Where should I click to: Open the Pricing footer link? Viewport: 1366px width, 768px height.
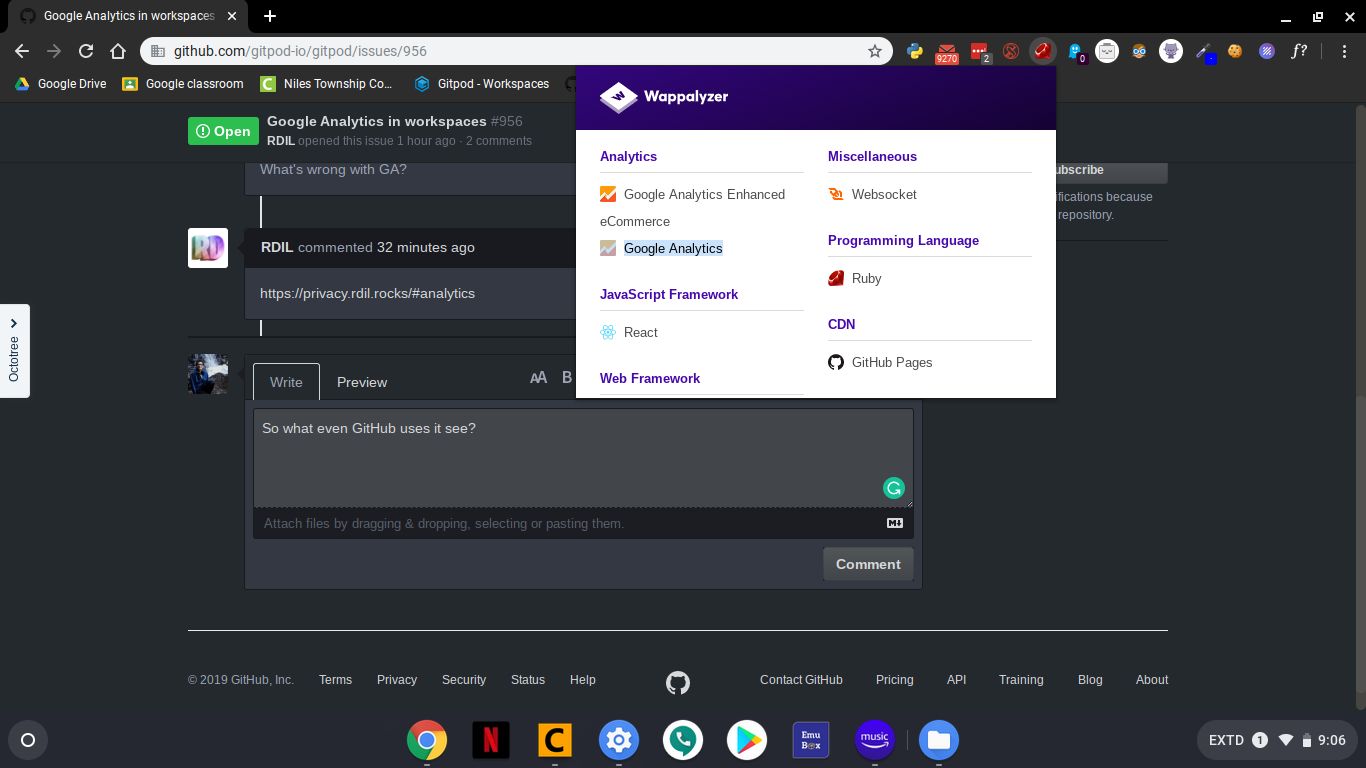(x=895, y=680)
